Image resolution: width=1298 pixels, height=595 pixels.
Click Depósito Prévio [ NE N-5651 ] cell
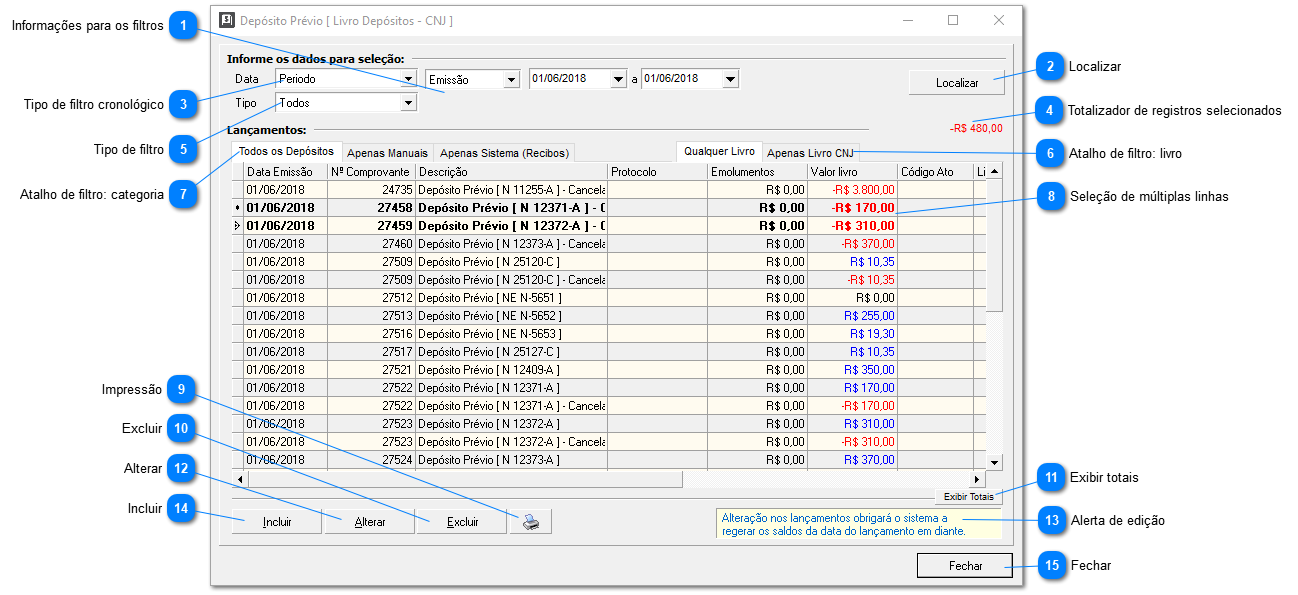[512, 297]
